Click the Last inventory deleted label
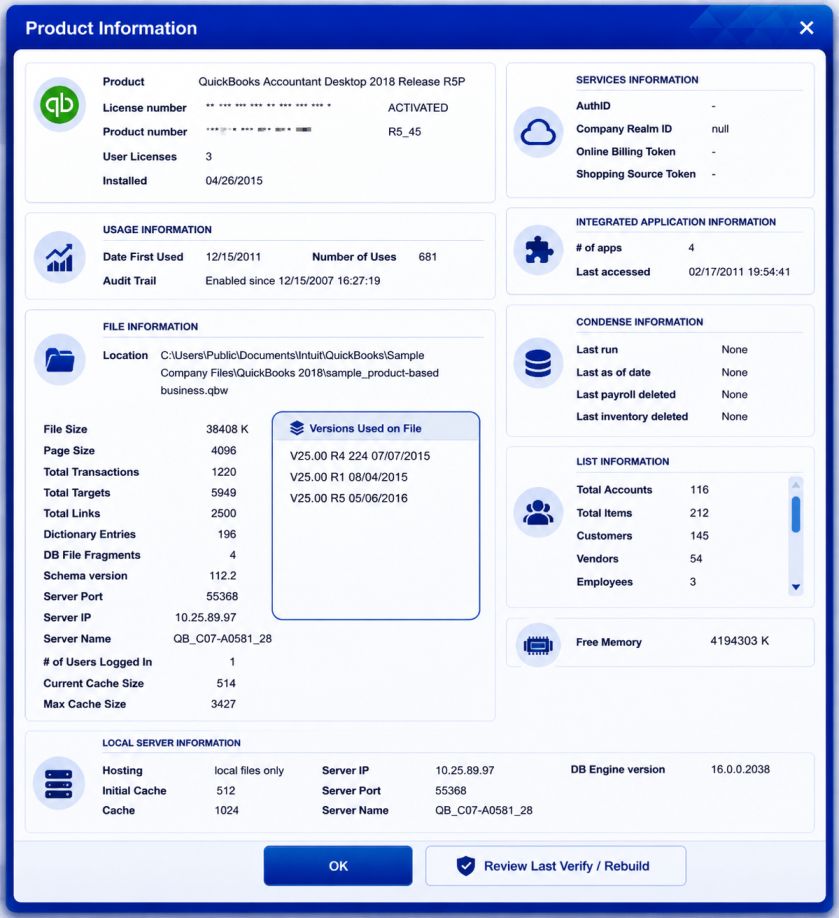The width and height of the screenshot is (839, 918). pos(632,417)
